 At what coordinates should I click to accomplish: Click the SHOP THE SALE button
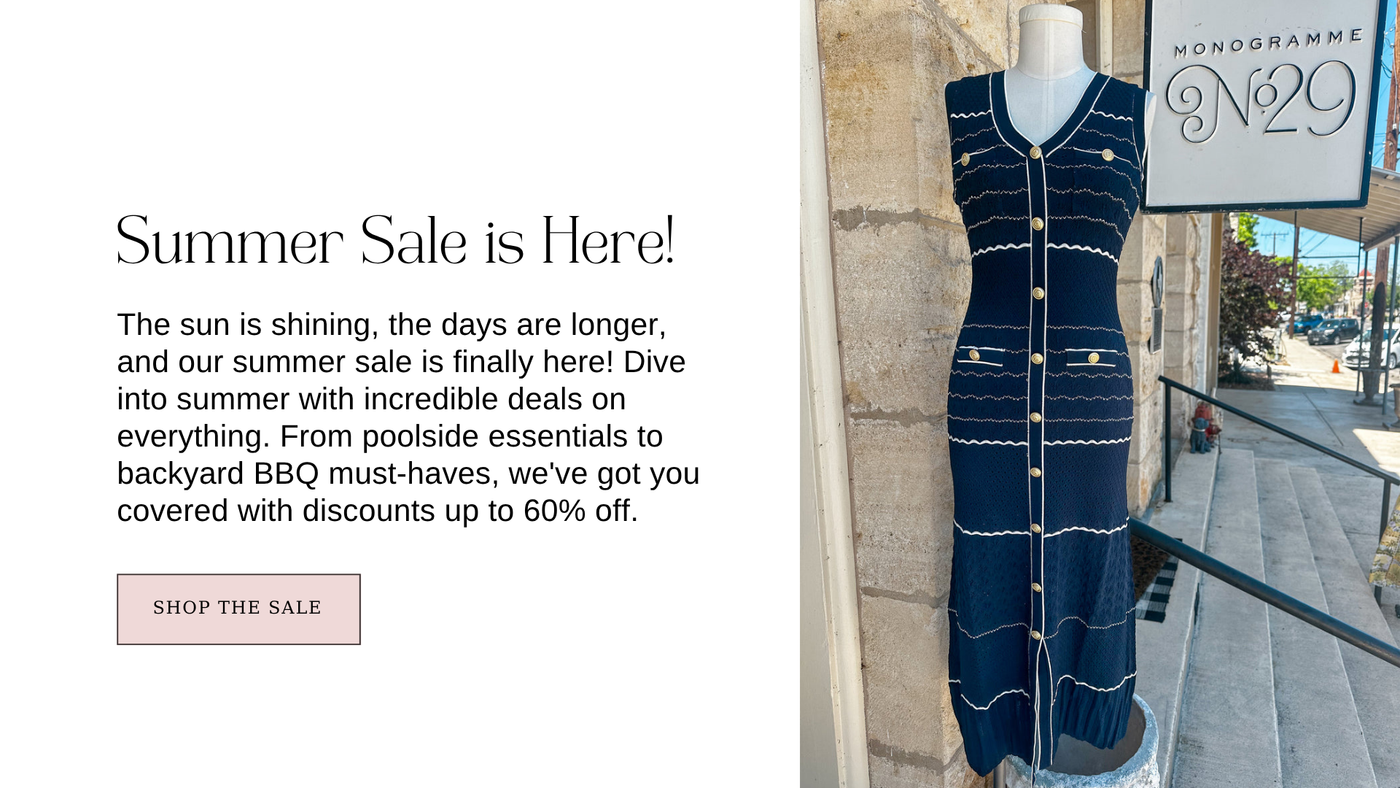pyautogui.click(x=238, y=609)
